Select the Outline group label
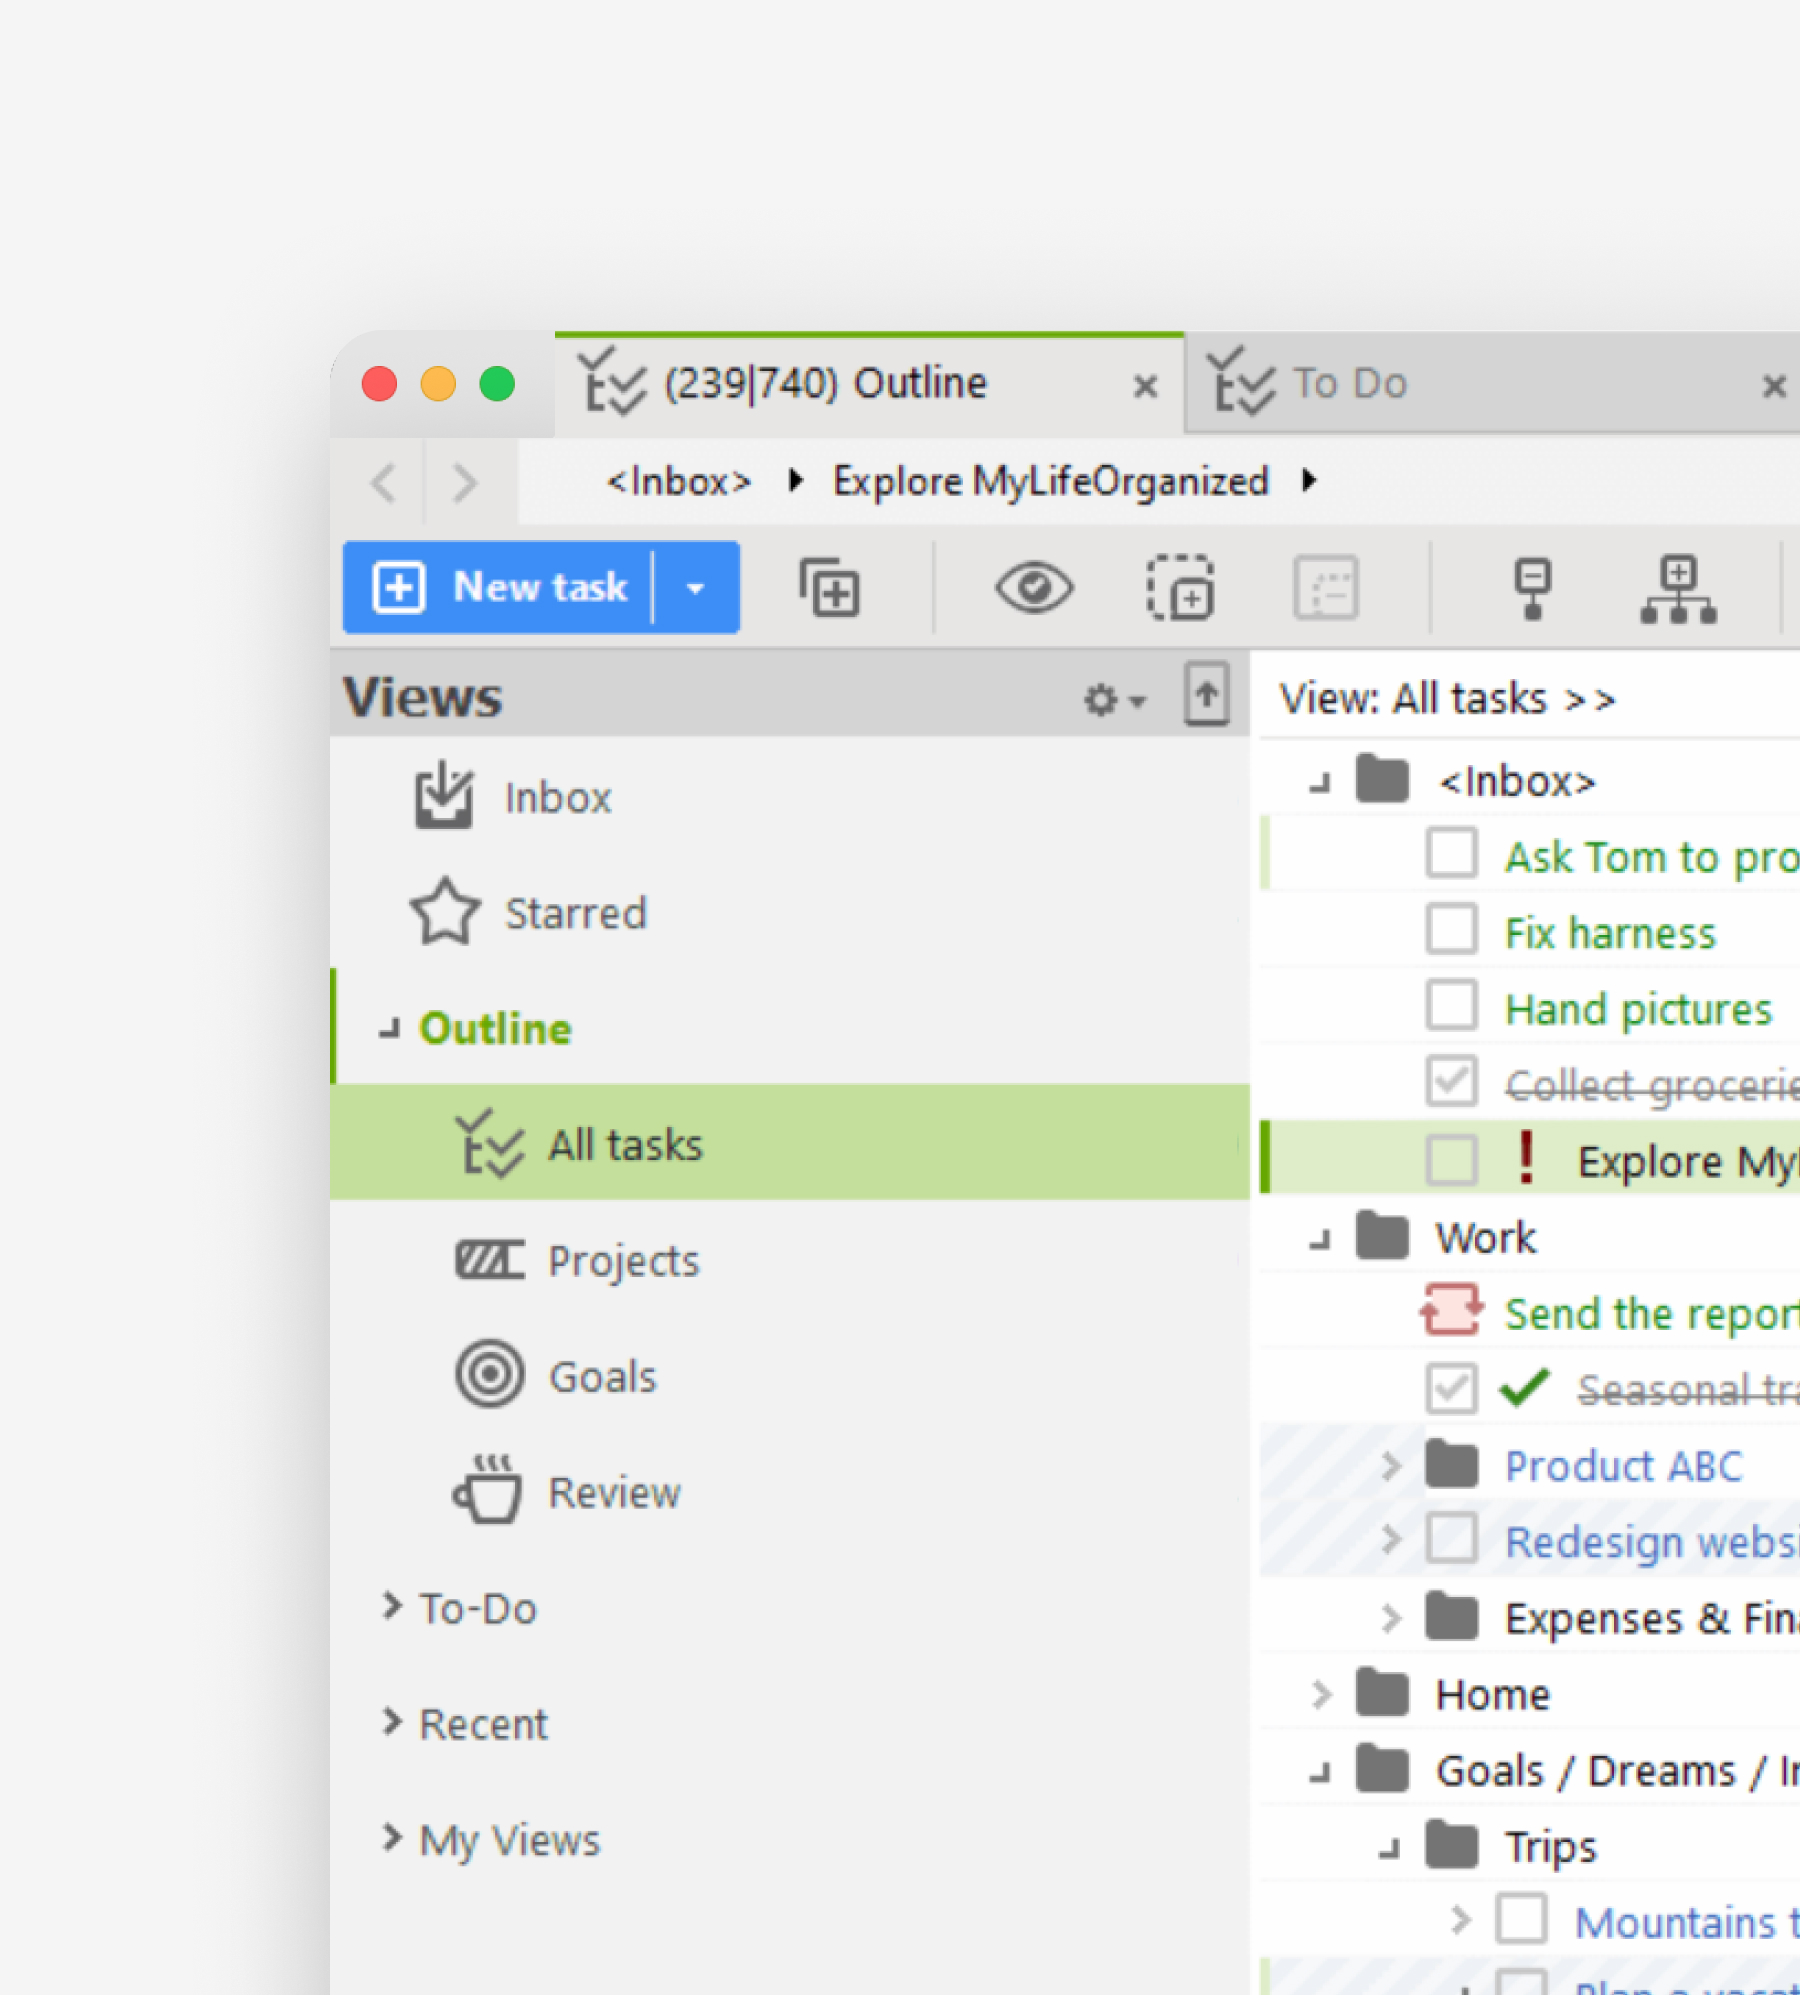 tap(495, 1028)
